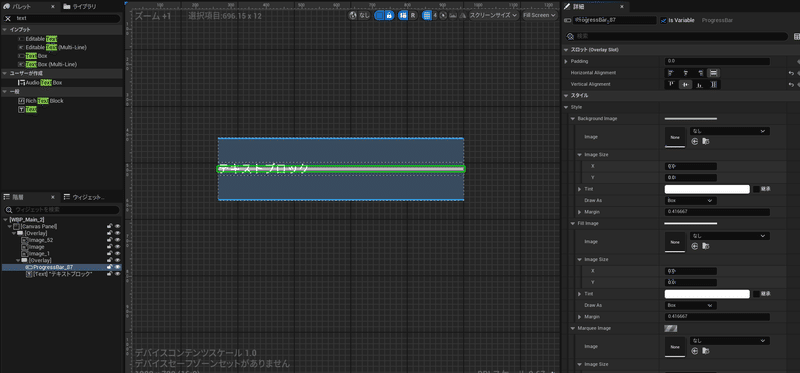Collapse the Fill Image section
Screen dimensions: 800x373
573,223
